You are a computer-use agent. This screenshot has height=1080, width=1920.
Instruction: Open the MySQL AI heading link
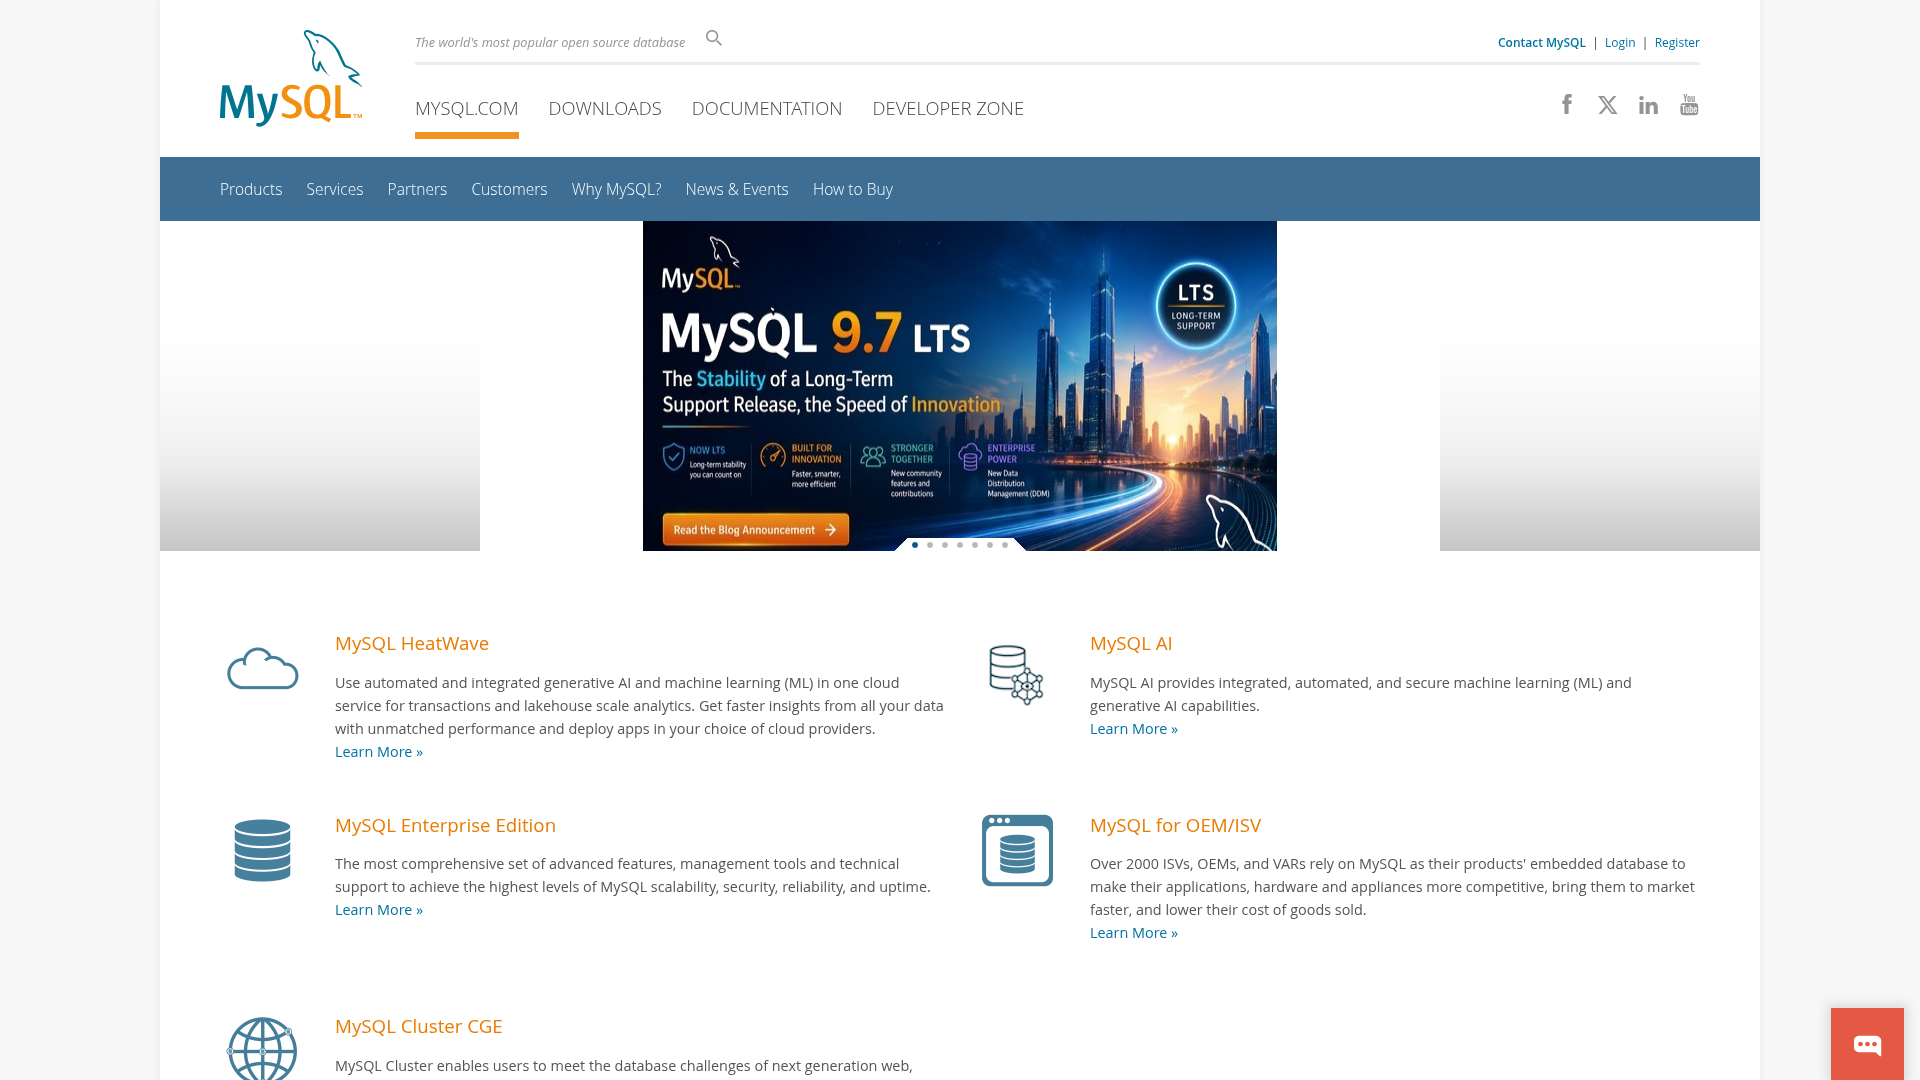(x=1131, y=643)
